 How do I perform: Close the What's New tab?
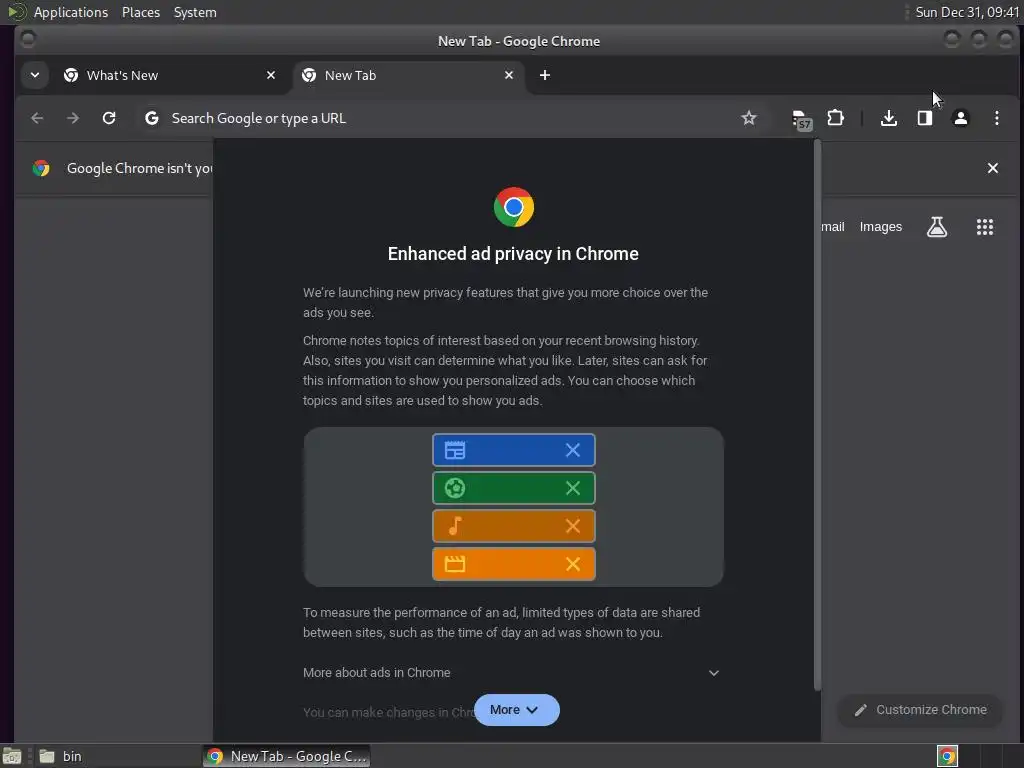[x=271, y=76]
